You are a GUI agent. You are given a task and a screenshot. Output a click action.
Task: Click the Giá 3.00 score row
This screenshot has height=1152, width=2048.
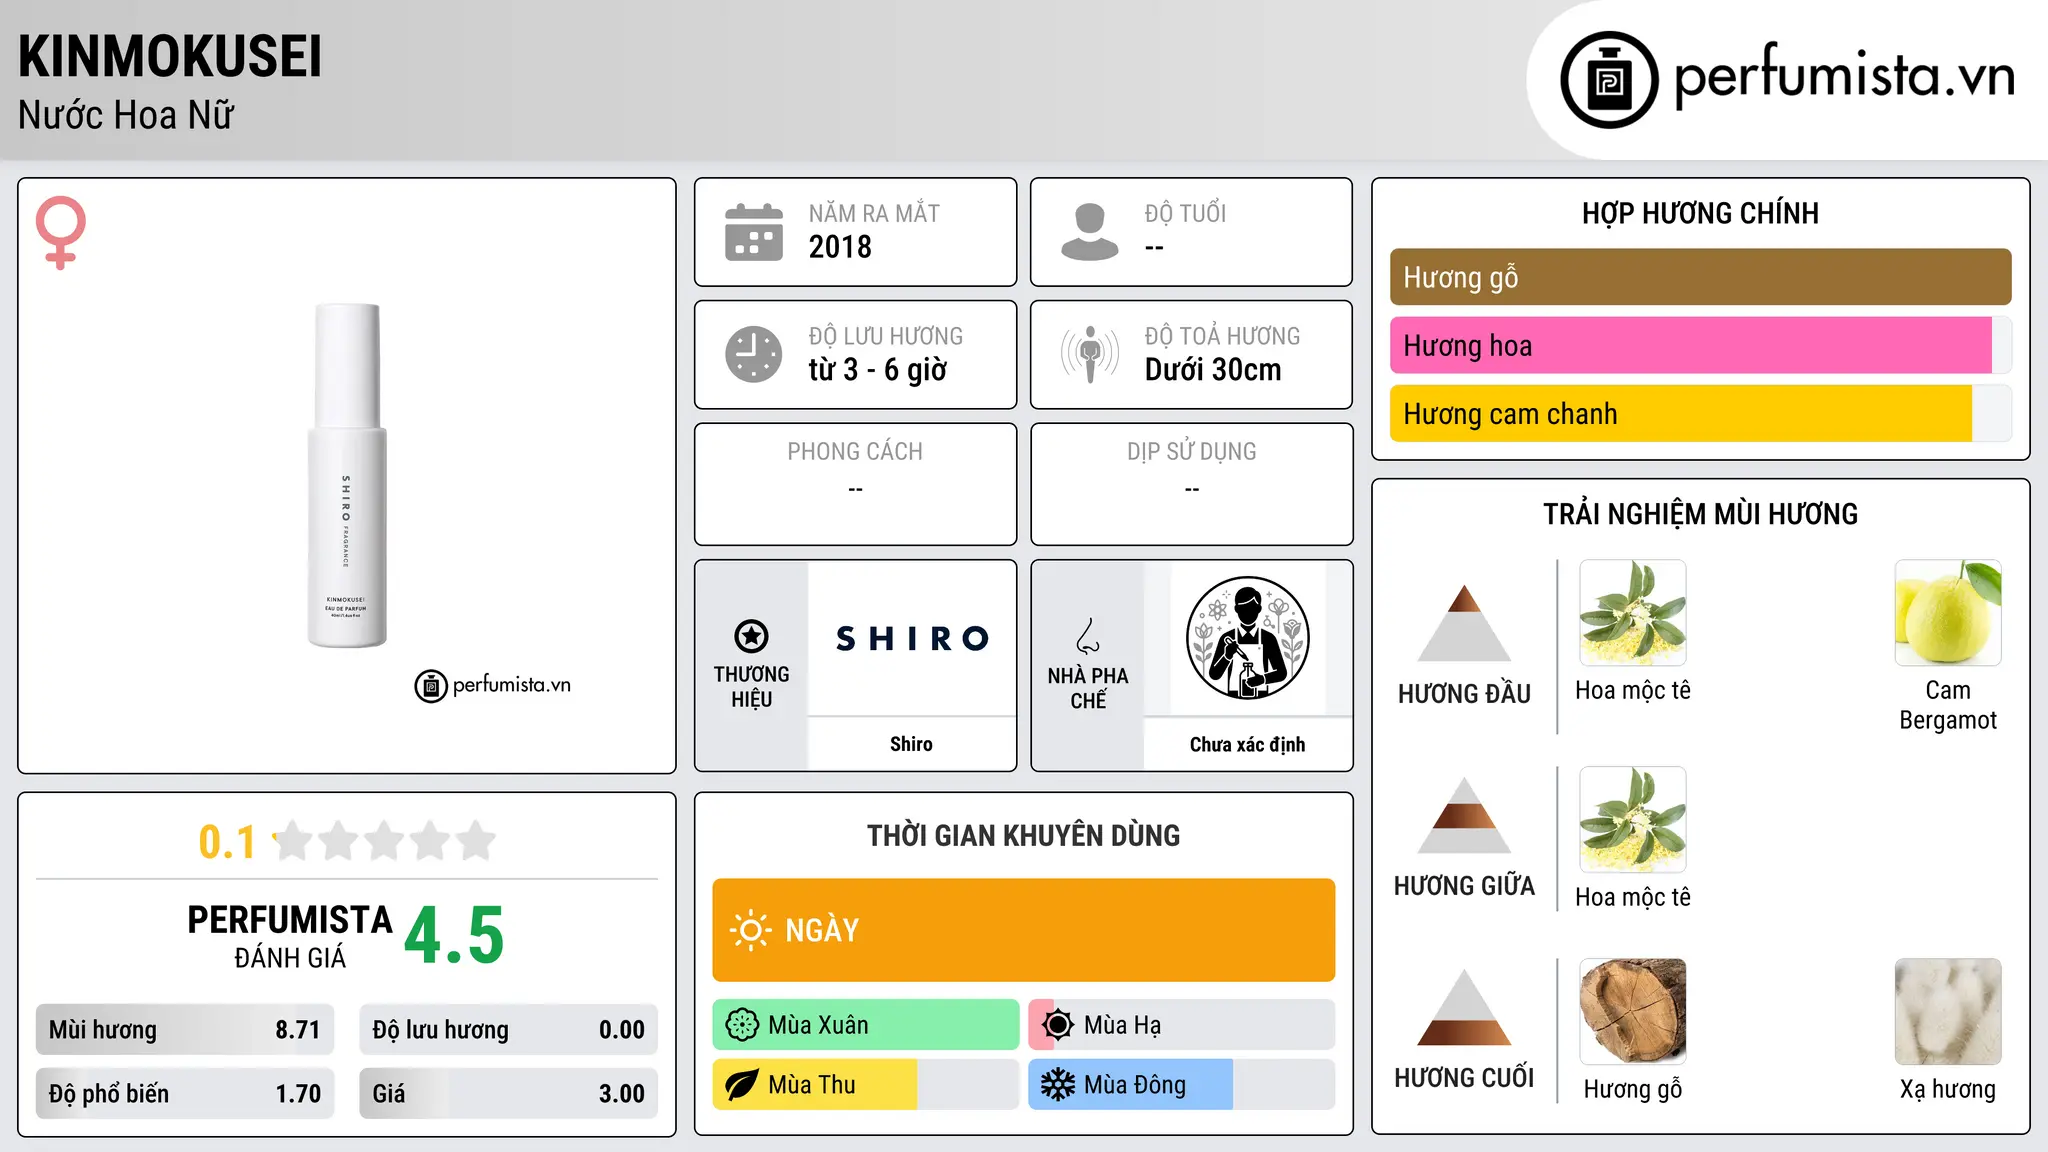(508, 1094)
